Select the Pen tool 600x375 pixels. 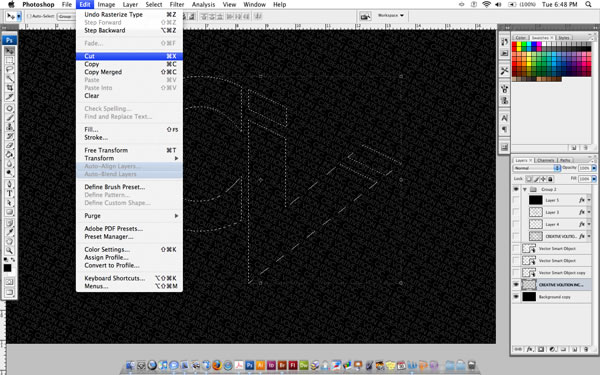pos(10,184)
